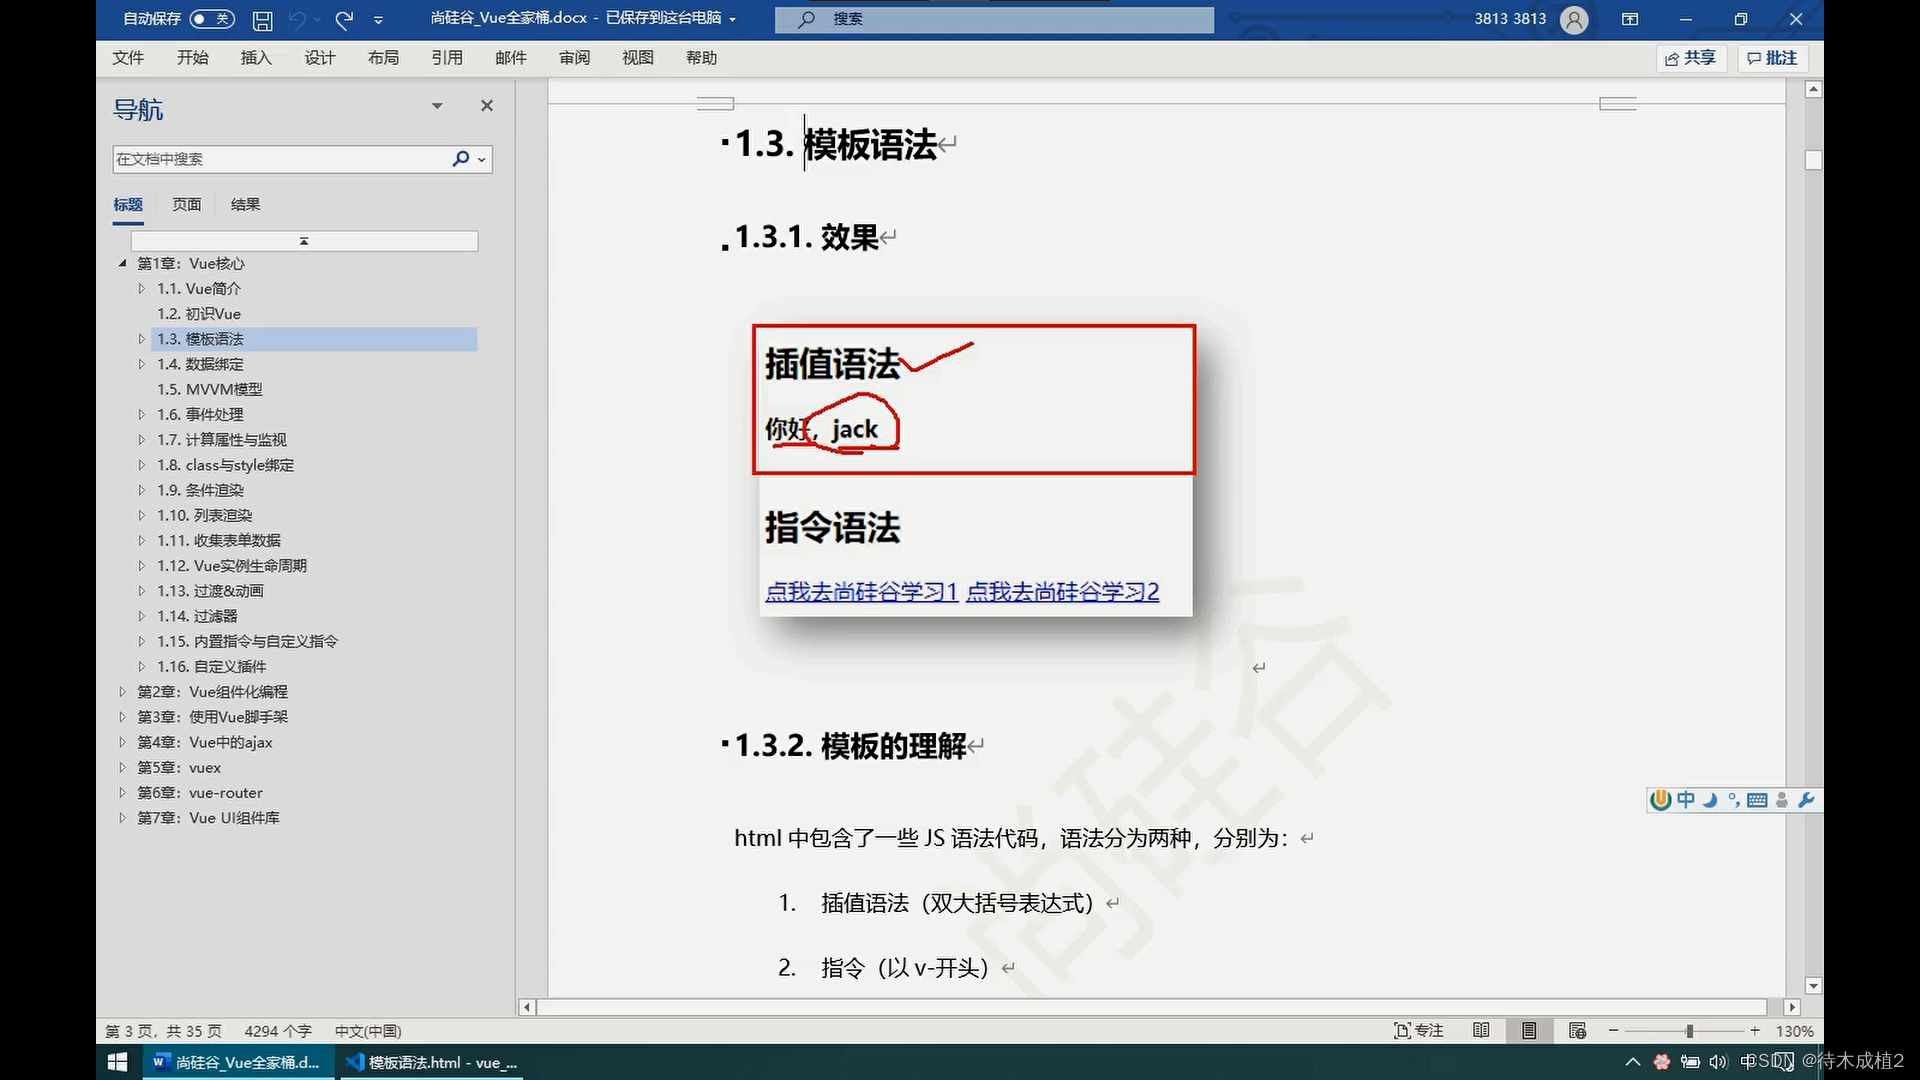This screenshot has width=1920, height=1080.
Task: Show hidden tray icons chevron
Action: (1633, 1062)
